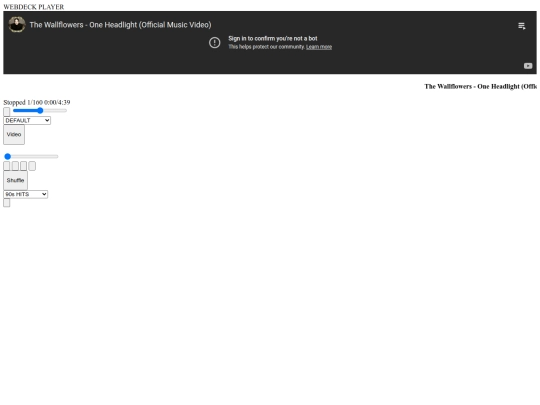Image resolution: width=540 pixels, height=405 pixels.
Task: Open the playlist queue icon in video player
Action: tap(521, 26)
